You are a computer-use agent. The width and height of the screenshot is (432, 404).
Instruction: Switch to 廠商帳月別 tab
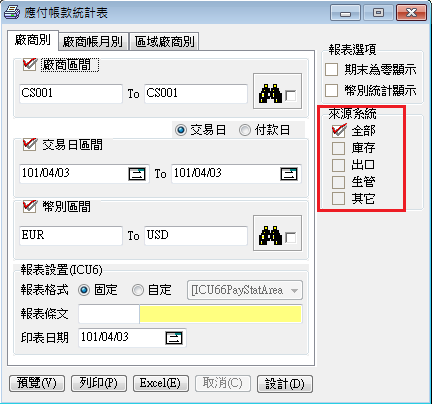click(93, 41)
